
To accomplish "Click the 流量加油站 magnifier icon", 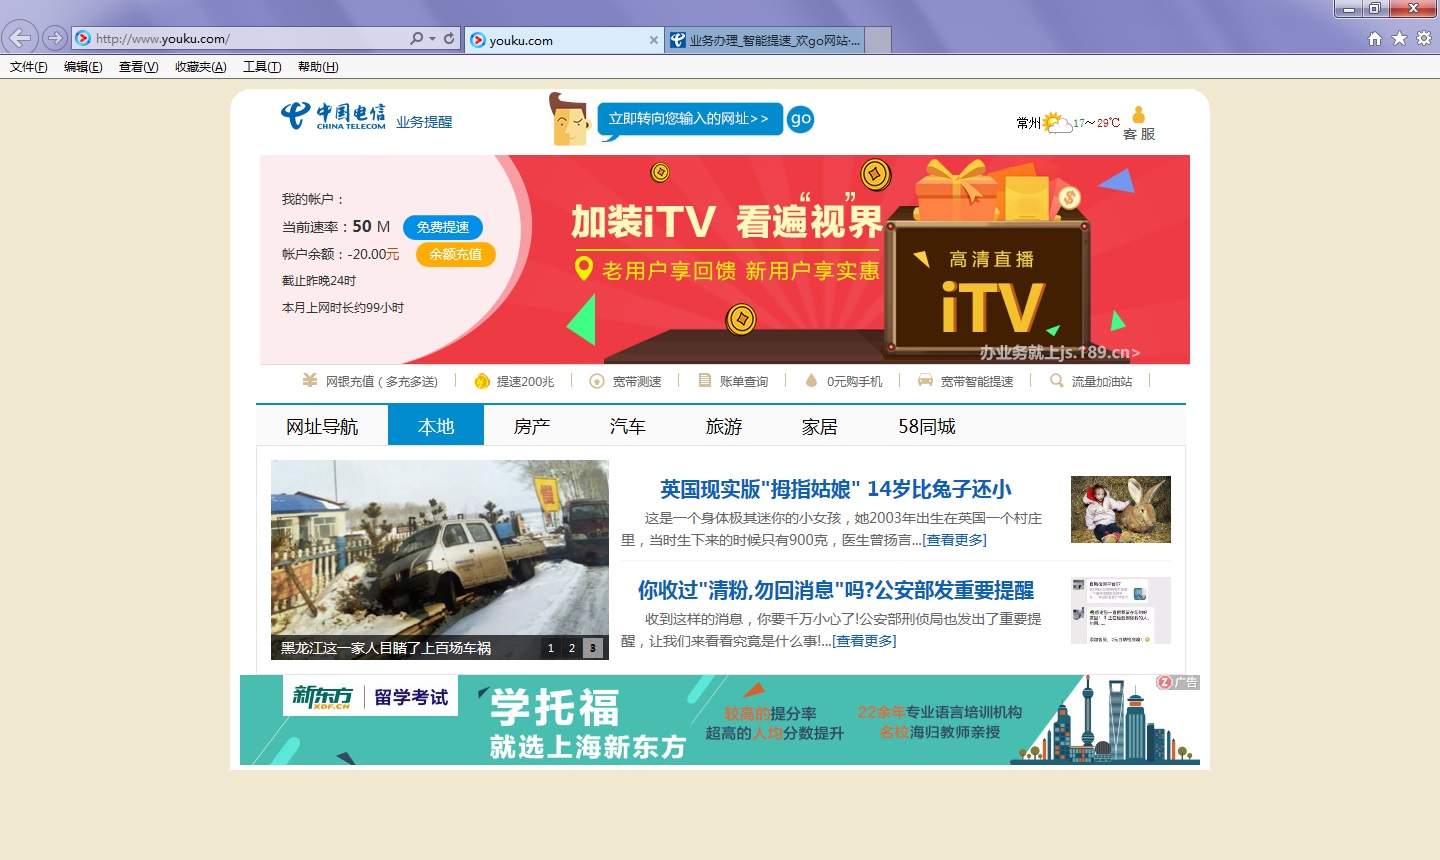I will (1056, 381).
